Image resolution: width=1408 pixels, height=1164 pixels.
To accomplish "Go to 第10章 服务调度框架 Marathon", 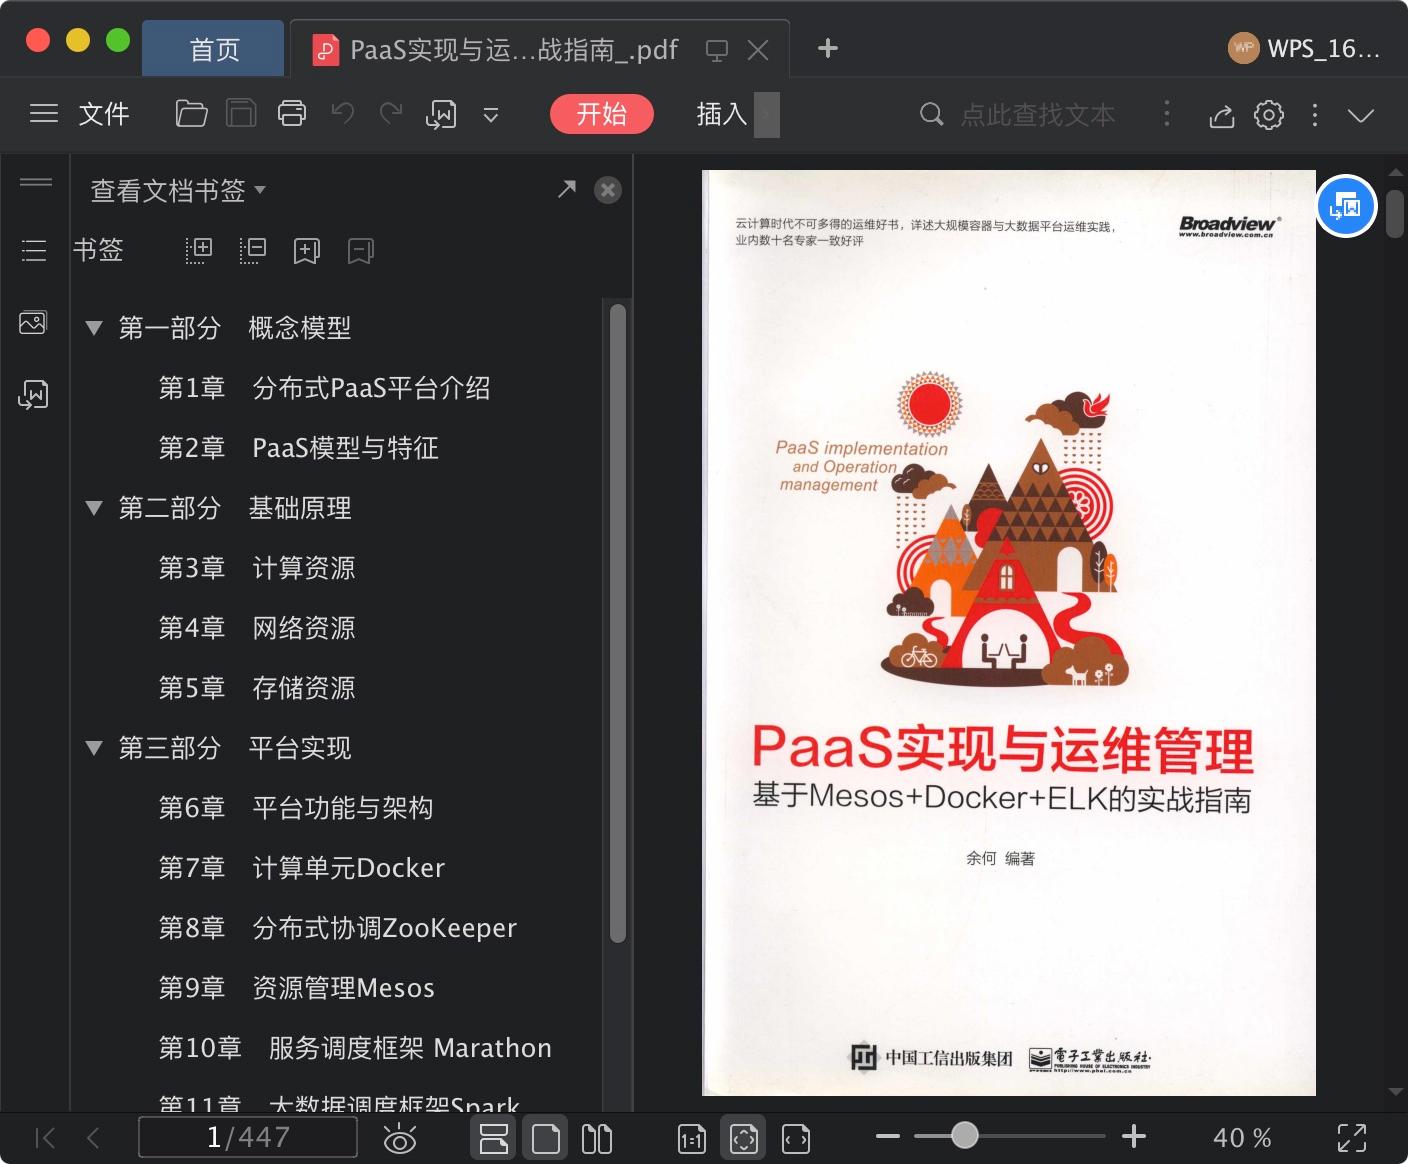I will coord(355,1048).
